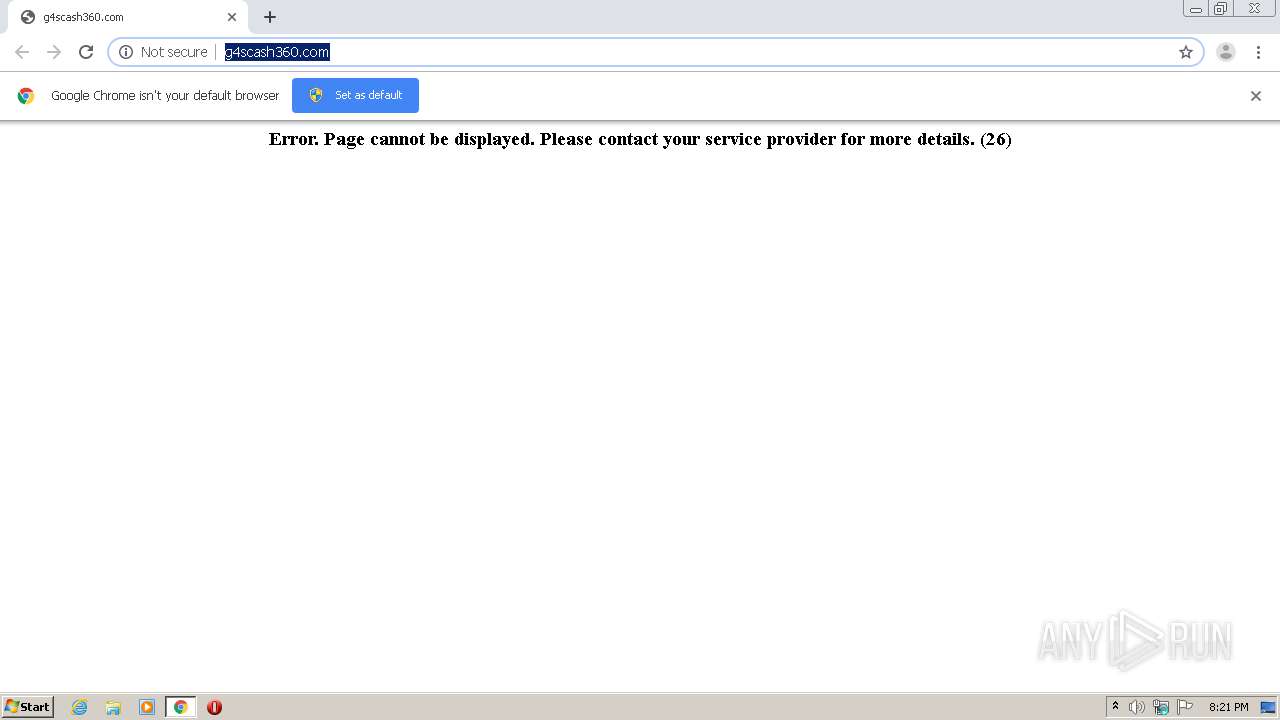Screen dimensions: 1280x720
Task: Click the error message text on page
Action: pyautogui.click(x=640, y=139)
